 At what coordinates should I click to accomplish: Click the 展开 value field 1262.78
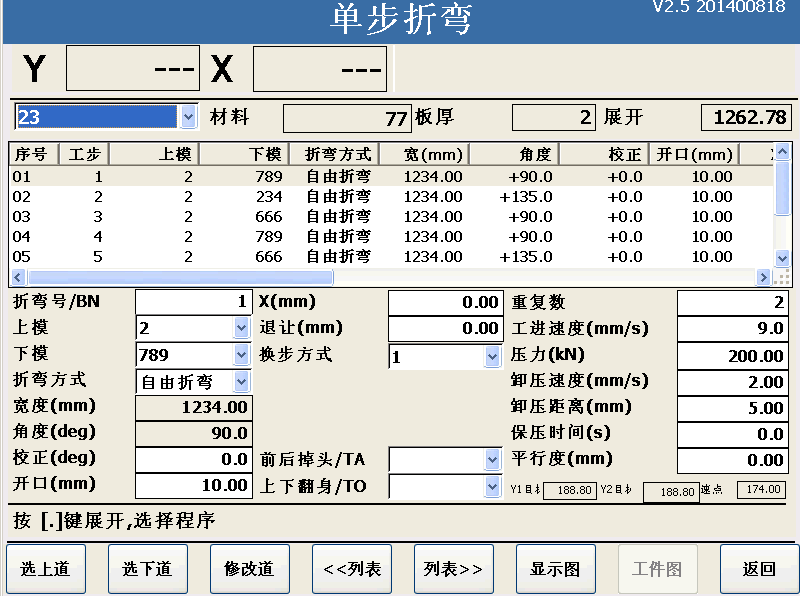[x=746, y=117]
